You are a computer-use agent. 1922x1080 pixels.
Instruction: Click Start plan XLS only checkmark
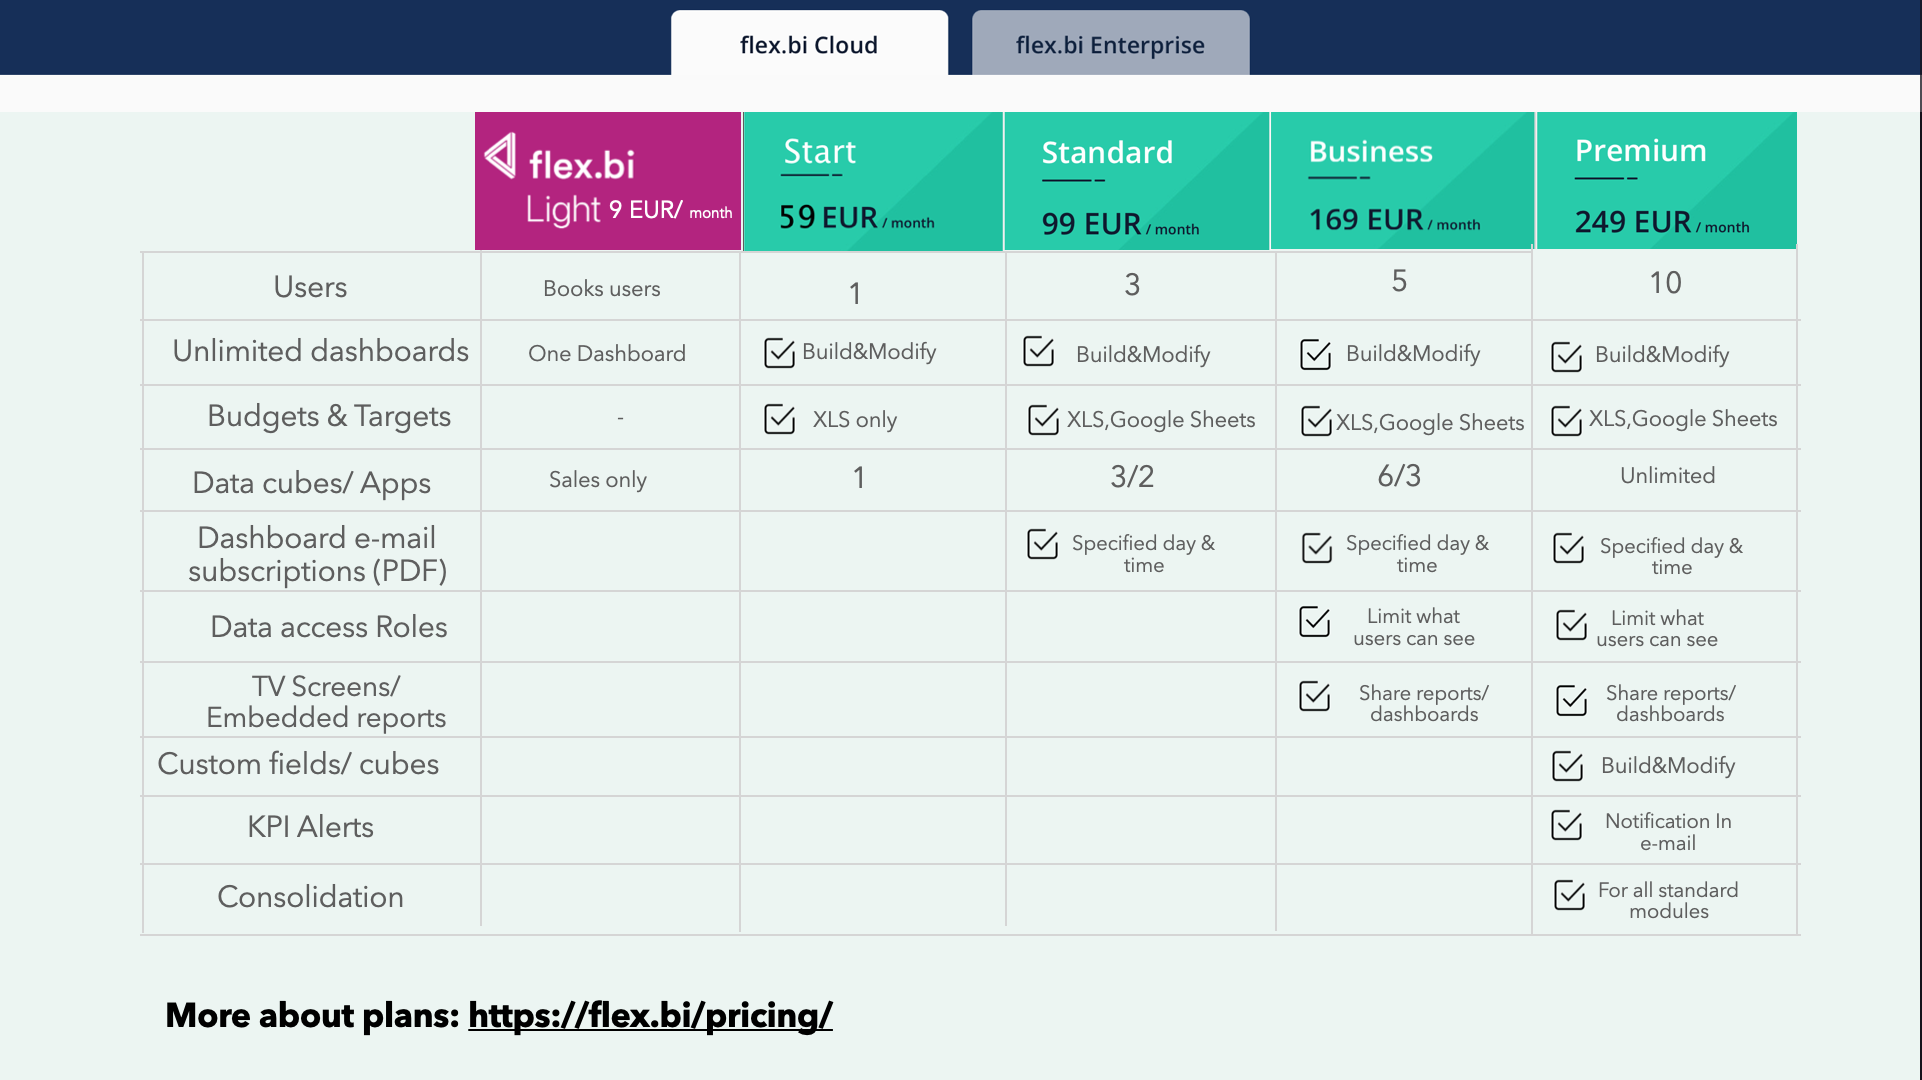pyautogui.click(x=779, y=419)
